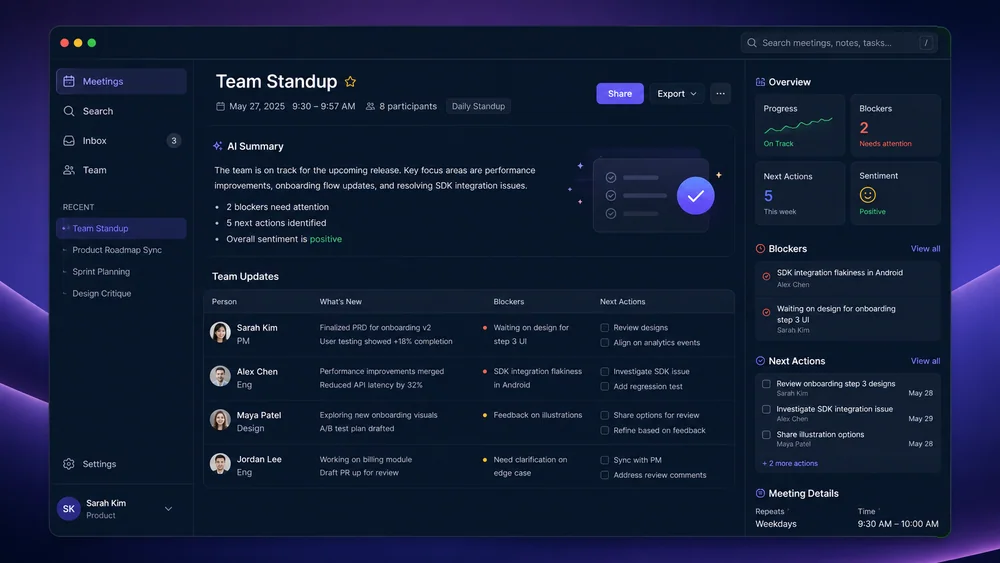Click the slash shortcut key icon
Screen dimensions: 1000x563
pos(926,43)
